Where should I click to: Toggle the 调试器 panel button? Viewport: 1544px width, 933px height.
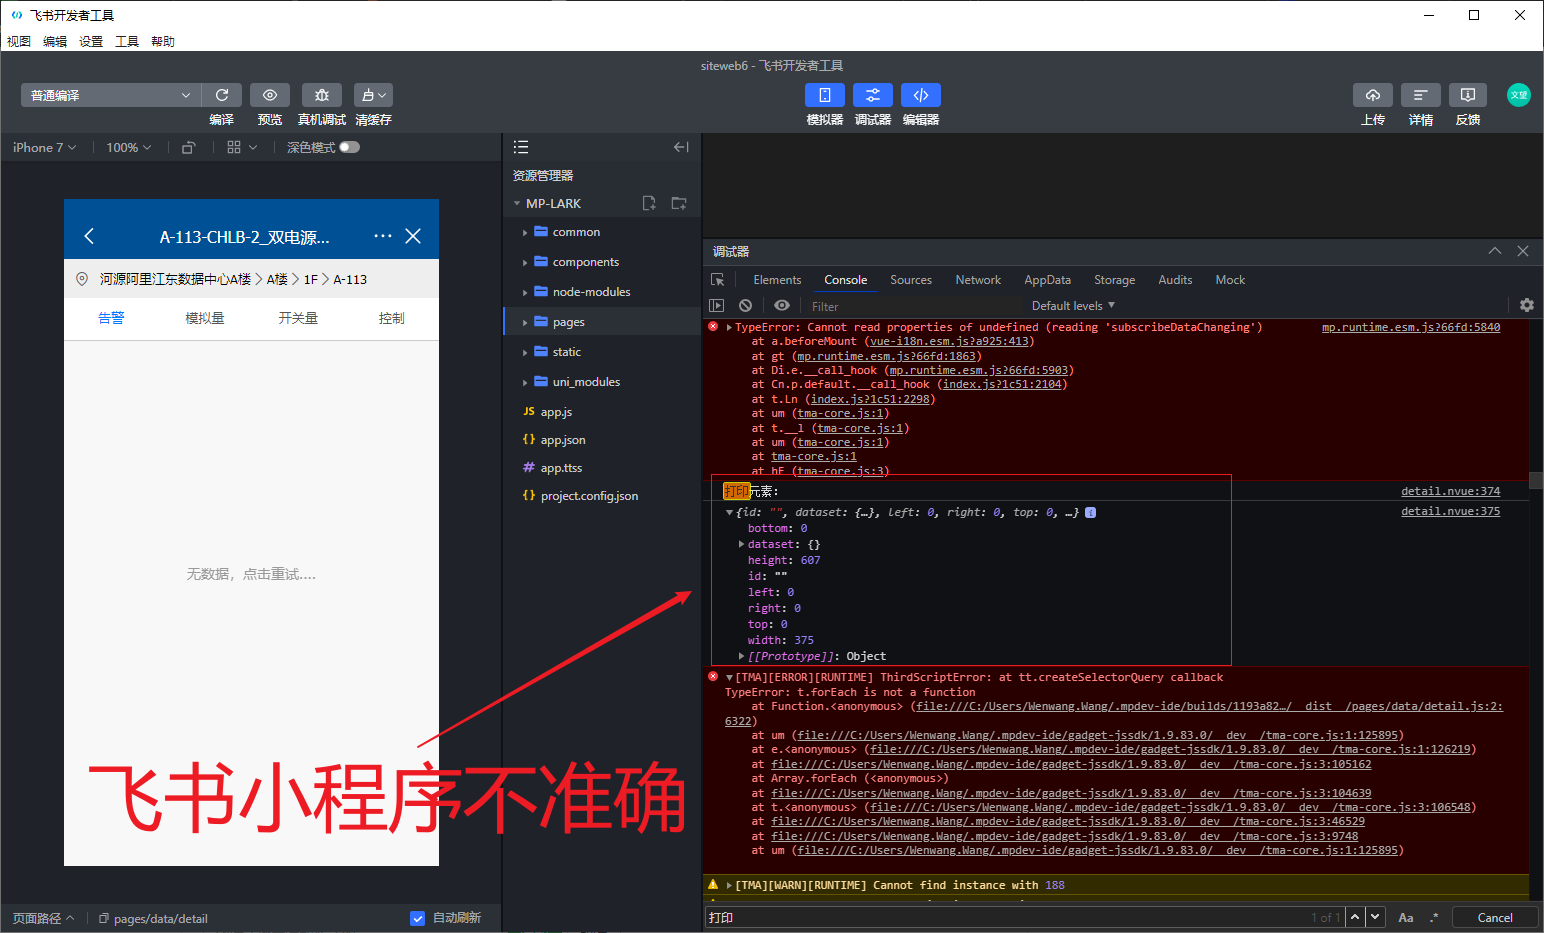tap(873, 95)
